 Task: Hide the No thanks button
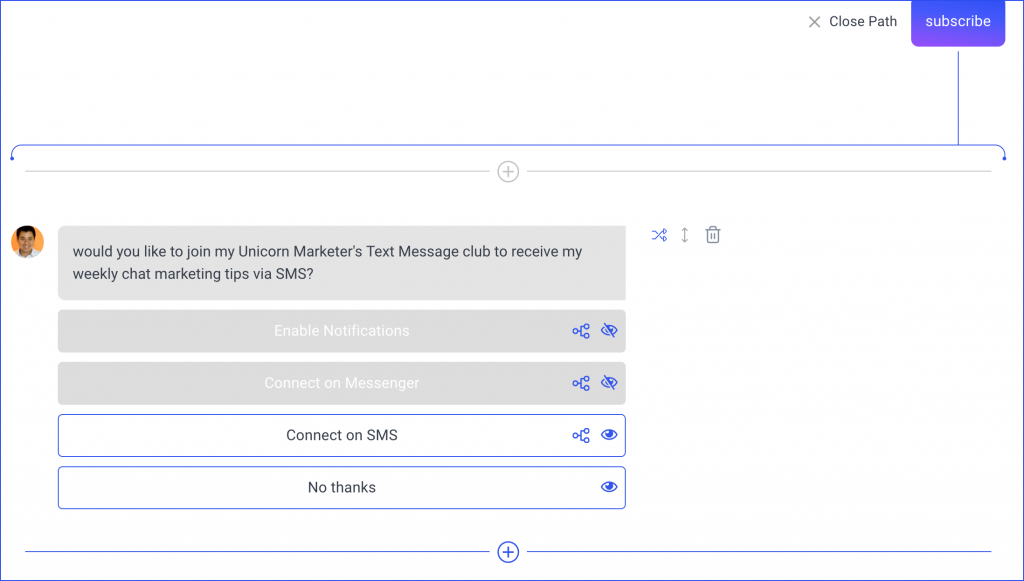[609, 487]
